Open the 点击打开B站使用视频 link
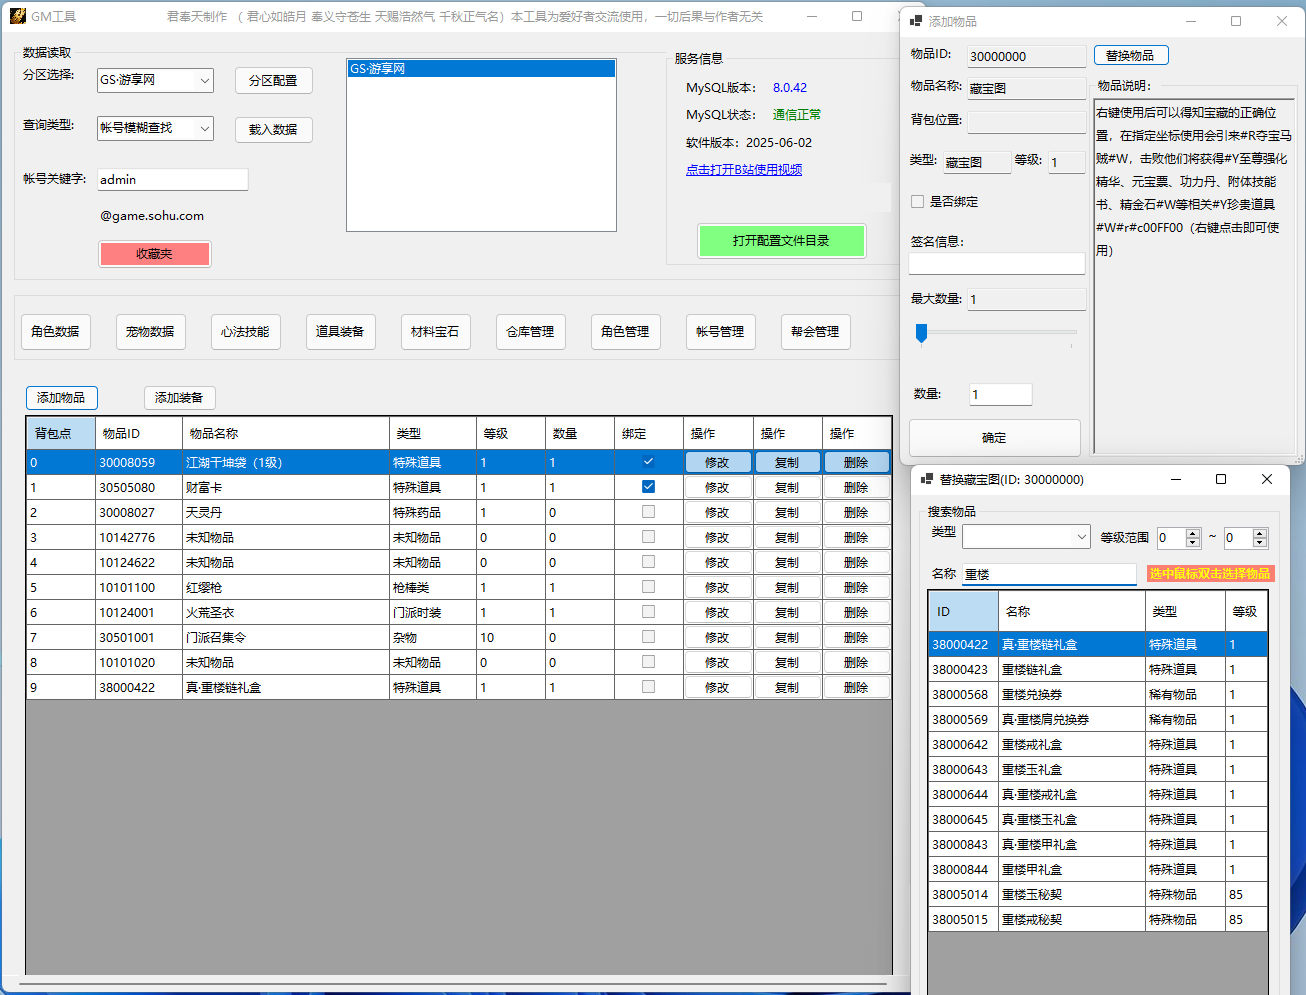Image resolution: width=1306 pixels, height=995 pixels. 743,170
